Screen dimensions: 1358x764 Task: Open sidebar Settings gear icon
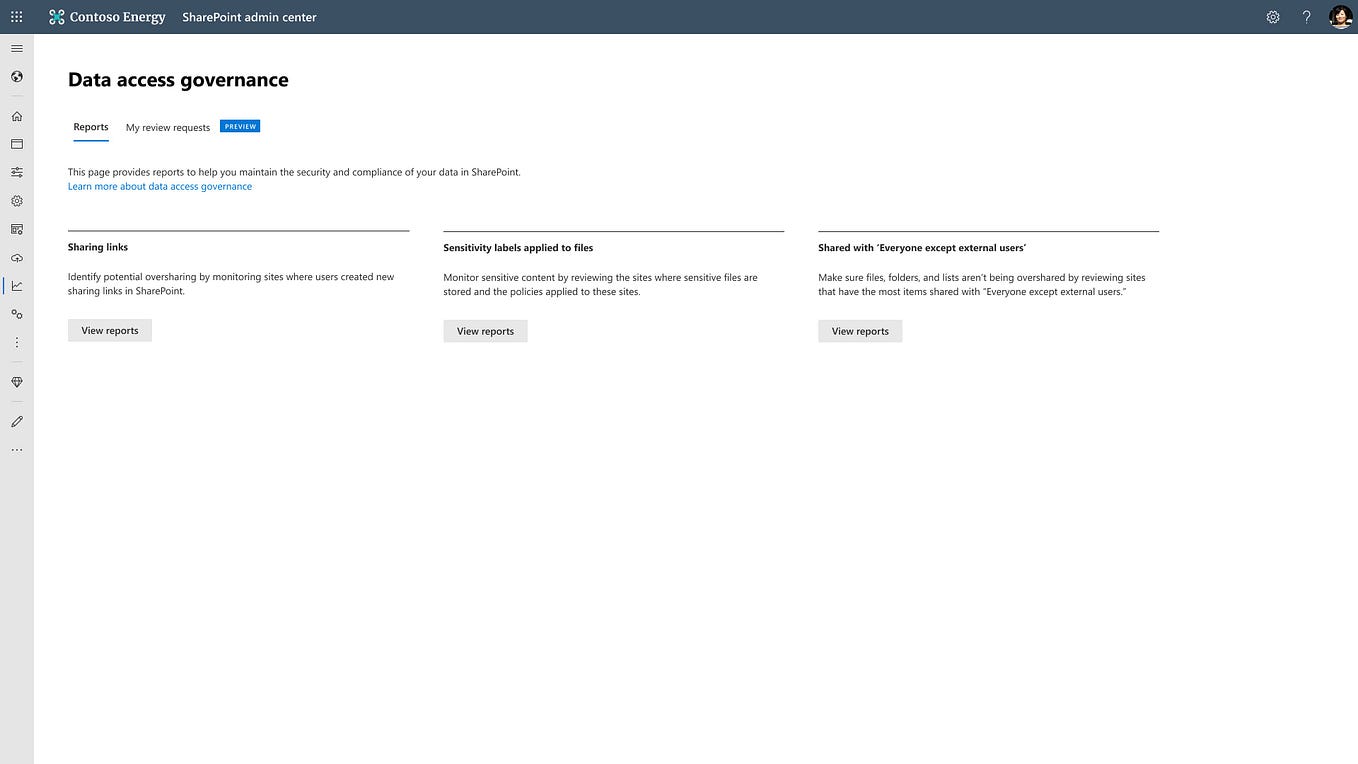click(16, 200)
